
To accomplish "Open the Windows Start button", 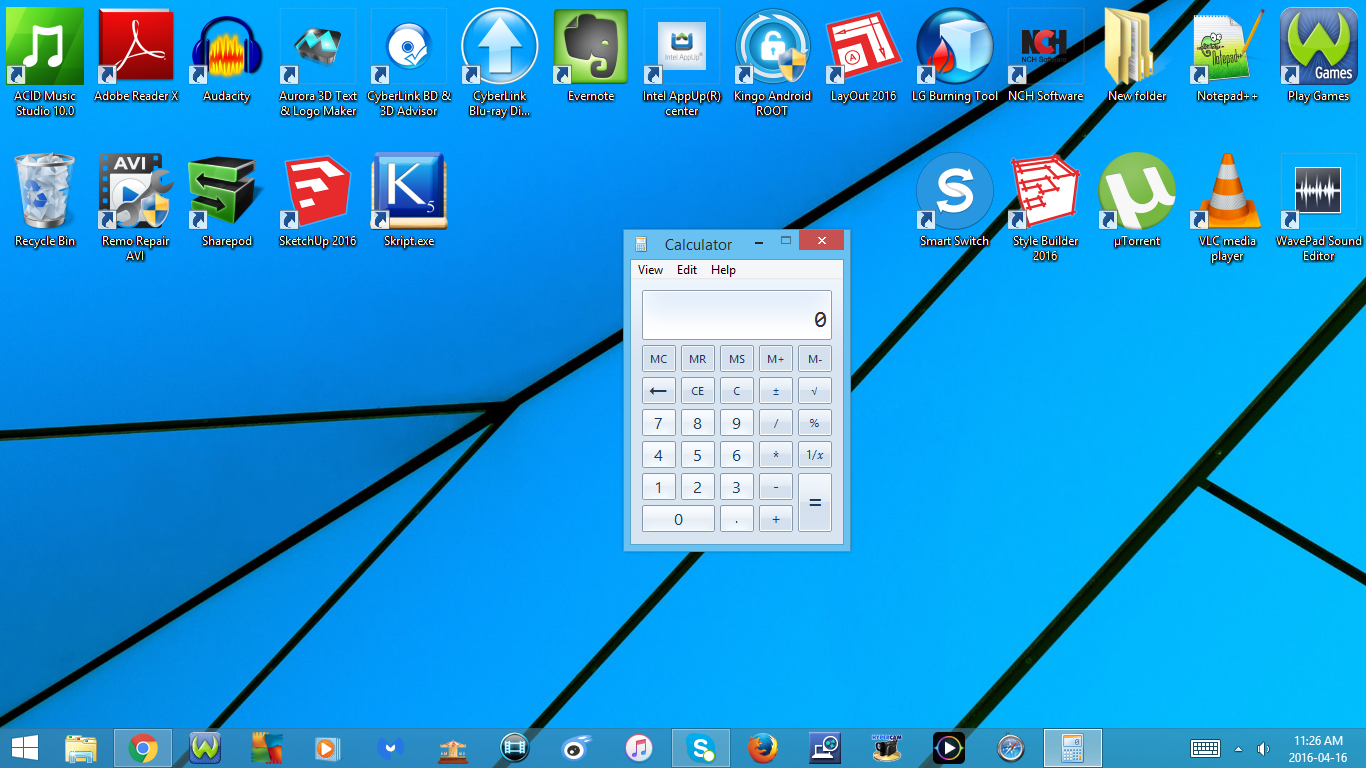I will pyautogui.click(x=25, y=747).
